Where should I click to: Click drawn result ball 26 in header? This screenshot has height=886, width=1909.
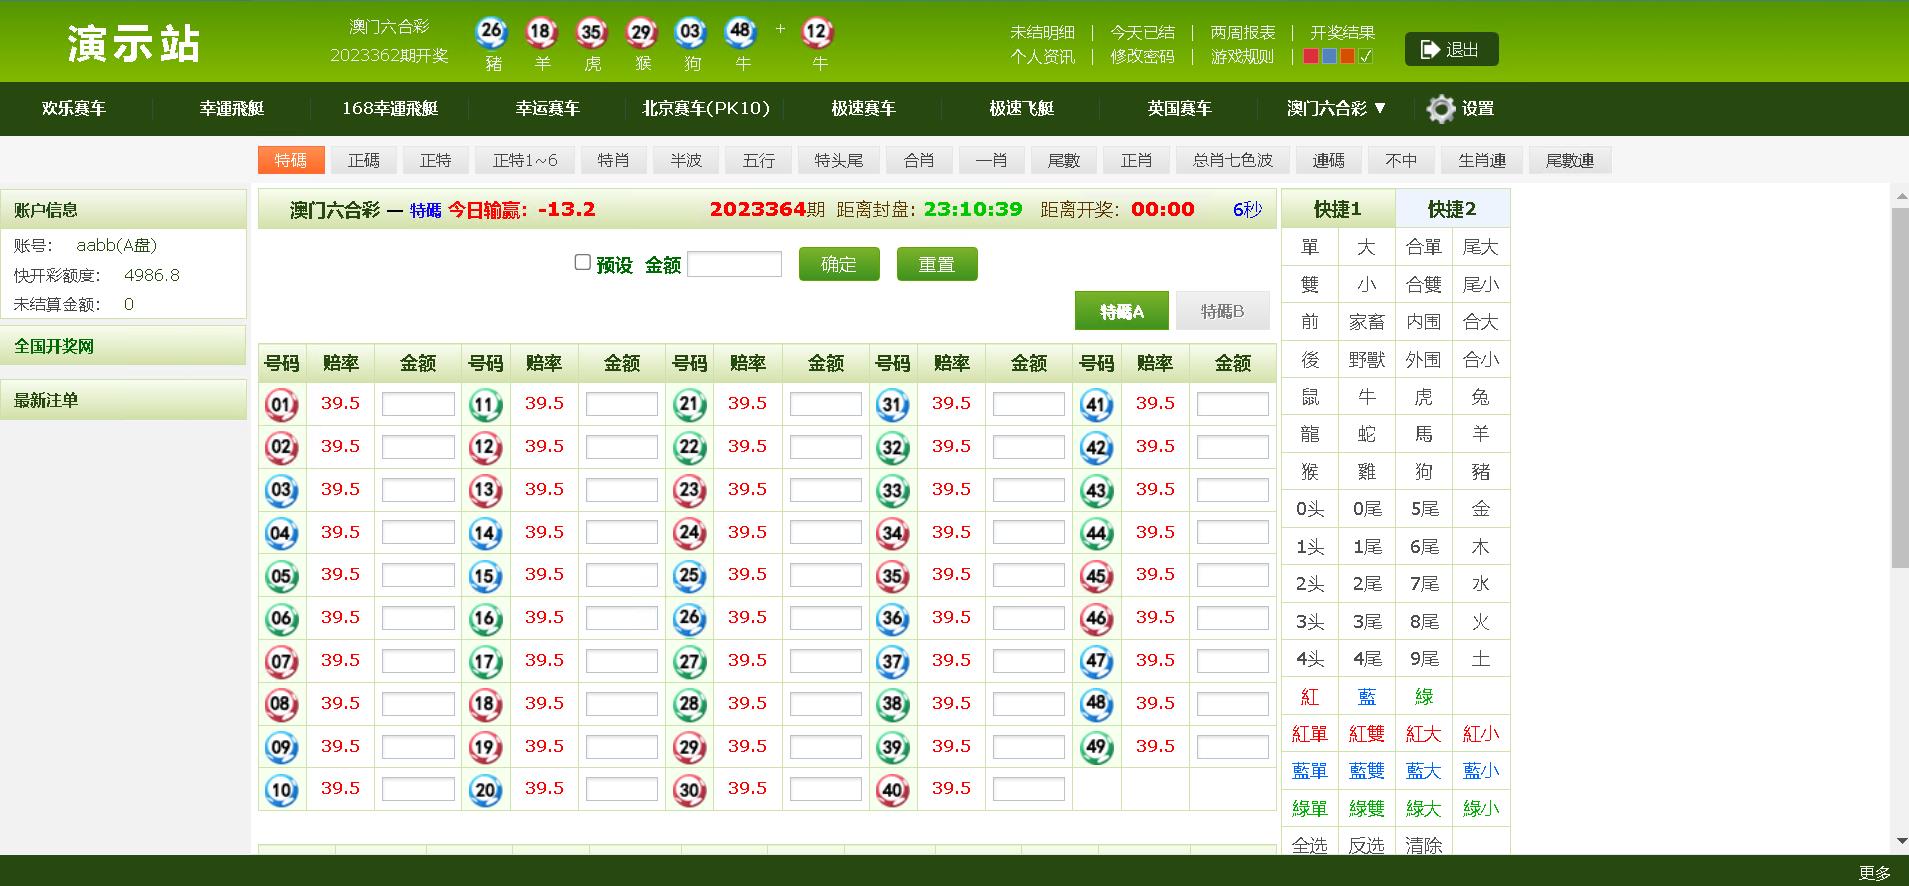(491, 32)
